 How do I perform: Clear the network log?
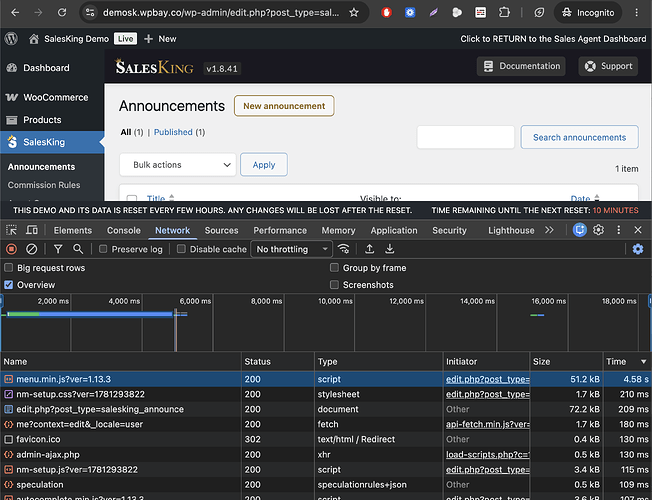tap(32, 249)
